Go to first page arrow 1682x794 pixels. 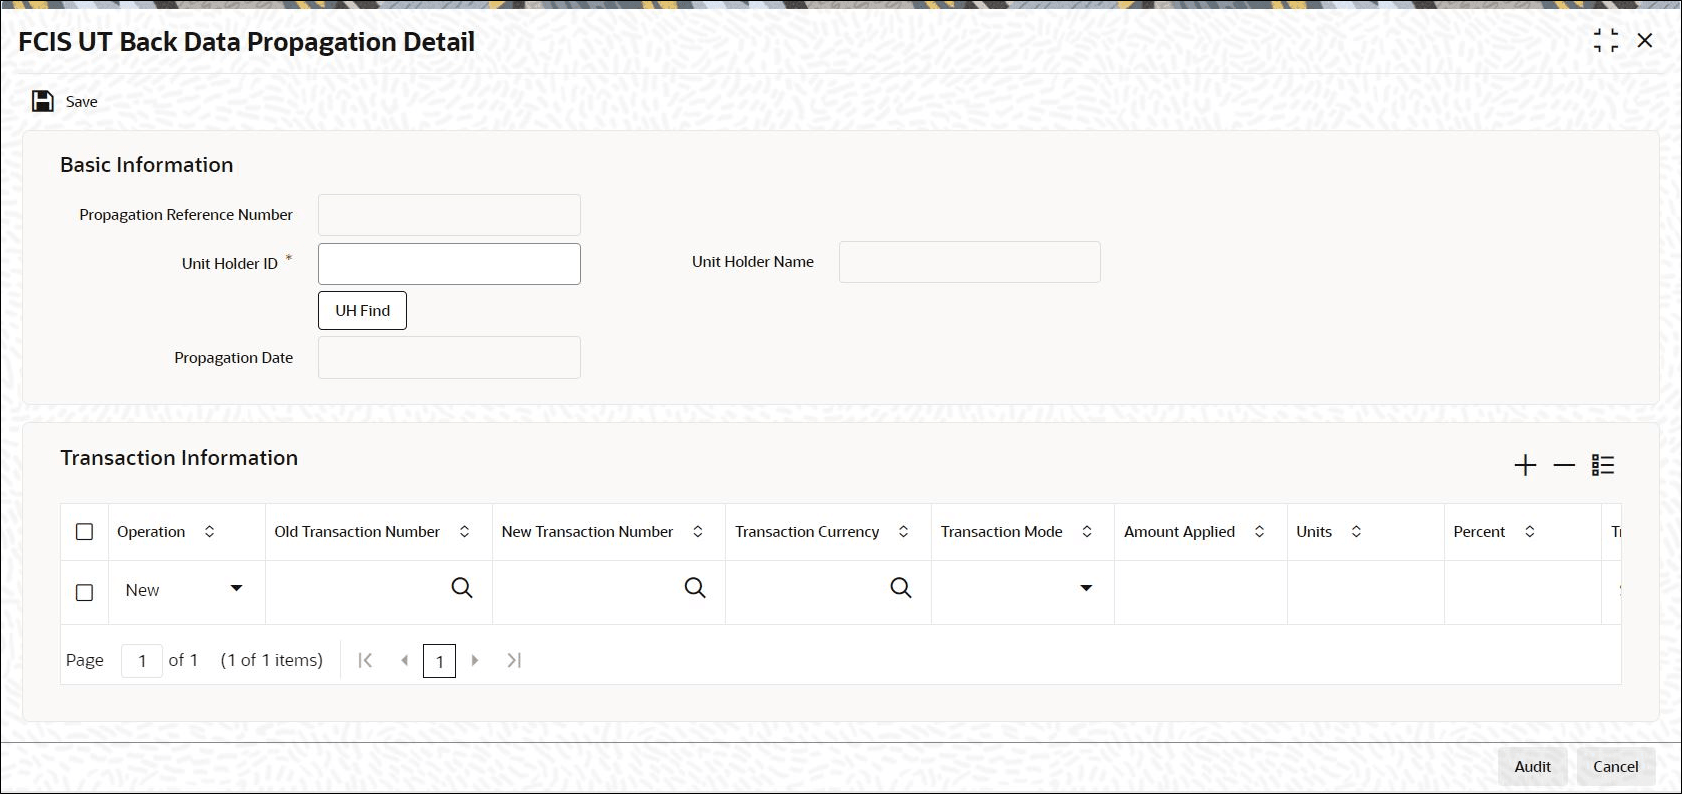(x=365, y=660)
